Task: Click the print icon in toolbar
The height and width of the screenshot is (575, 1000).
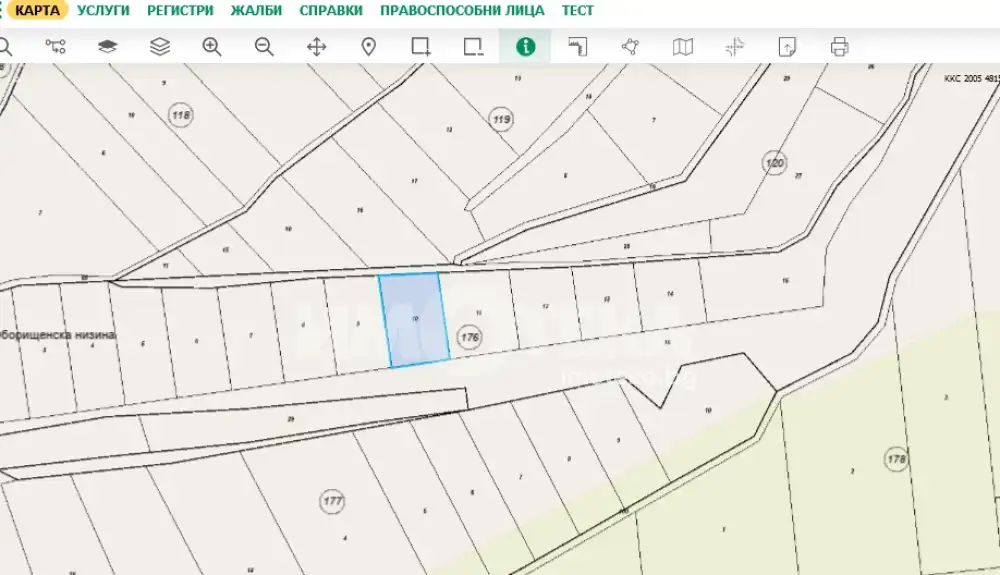Action: pyautogui.click(x=839, y=46)
